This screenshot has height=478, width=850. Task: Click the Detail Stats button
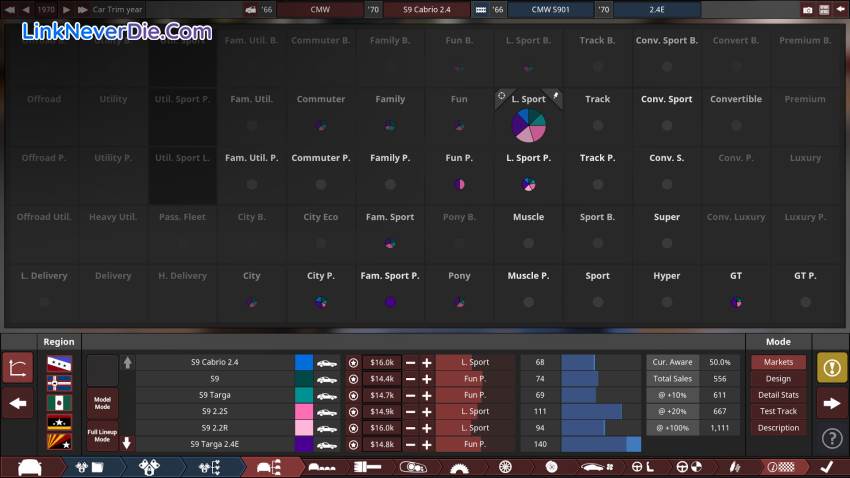pyautogui.click(x=778, y=395)
